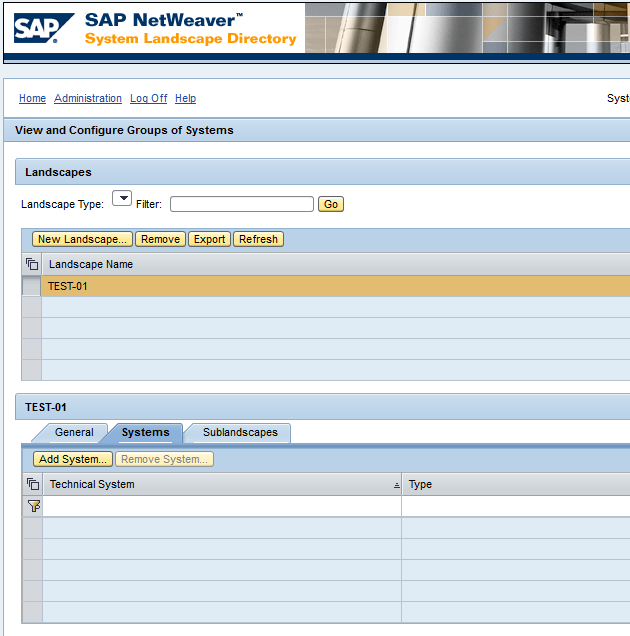Viewport: 630px width, 636px height.
Task: Click the Export button
Action: [x=209, y=239]
